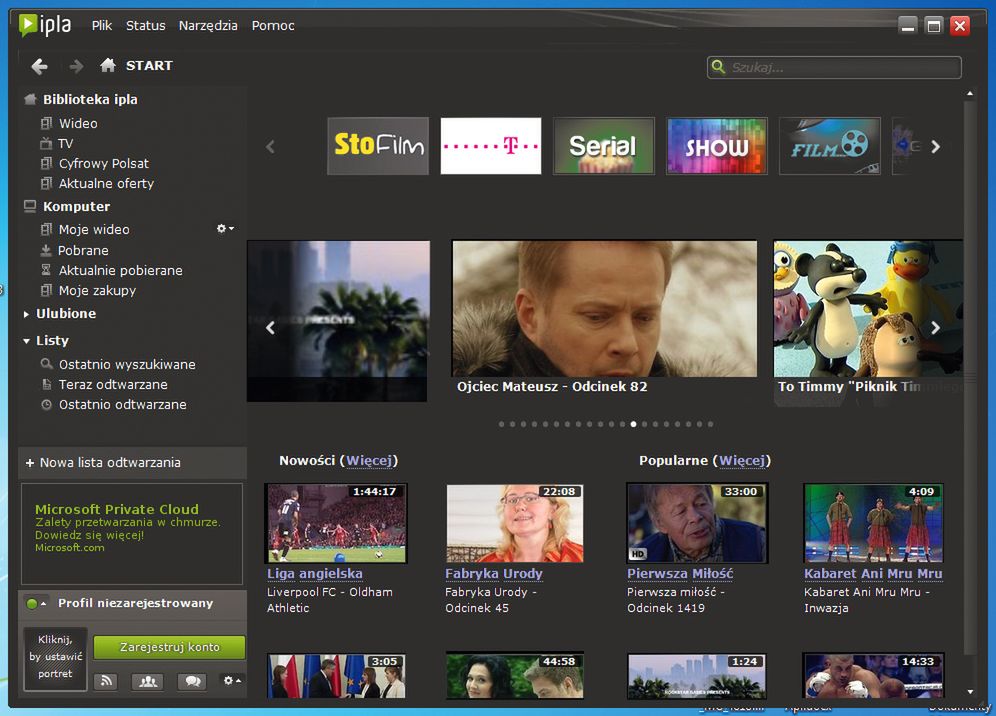Open Teraz odtwarzane list
Image resolution: width=996 pixels, height=716 pixels.
click(113, 384)
